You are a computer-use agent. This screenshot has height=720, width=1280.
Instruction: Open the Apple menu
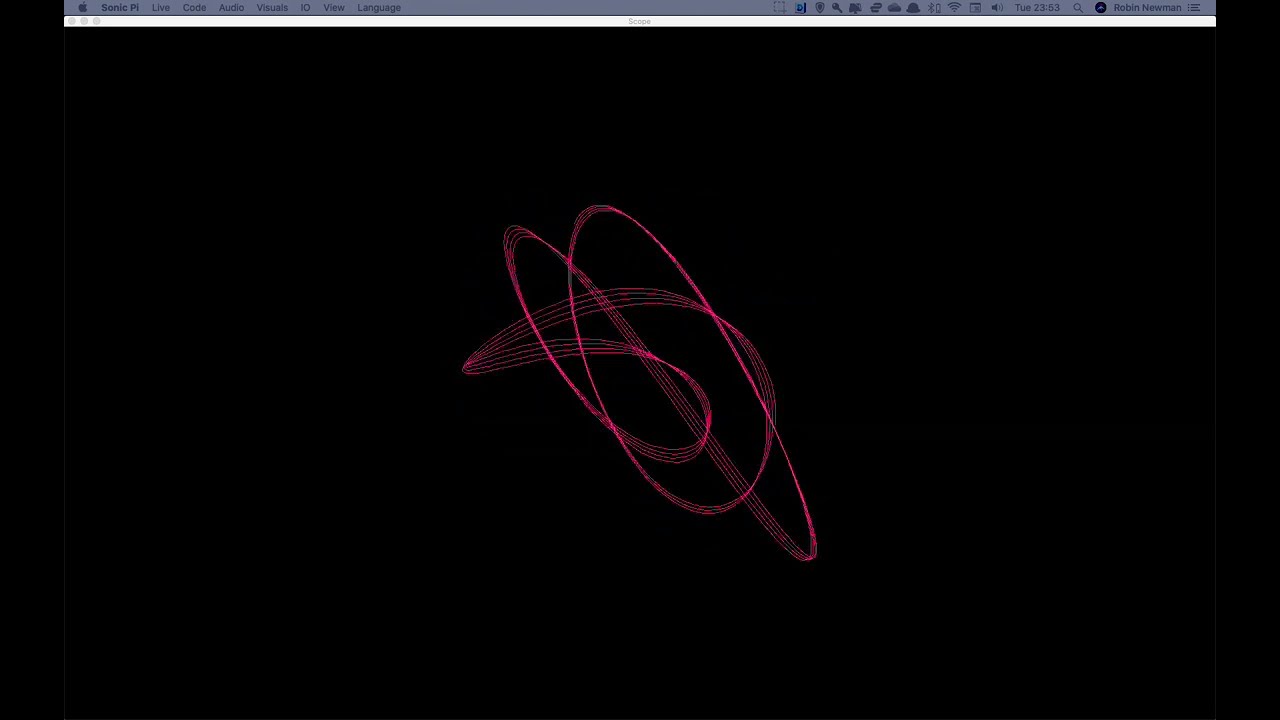[x=83, y=7]
